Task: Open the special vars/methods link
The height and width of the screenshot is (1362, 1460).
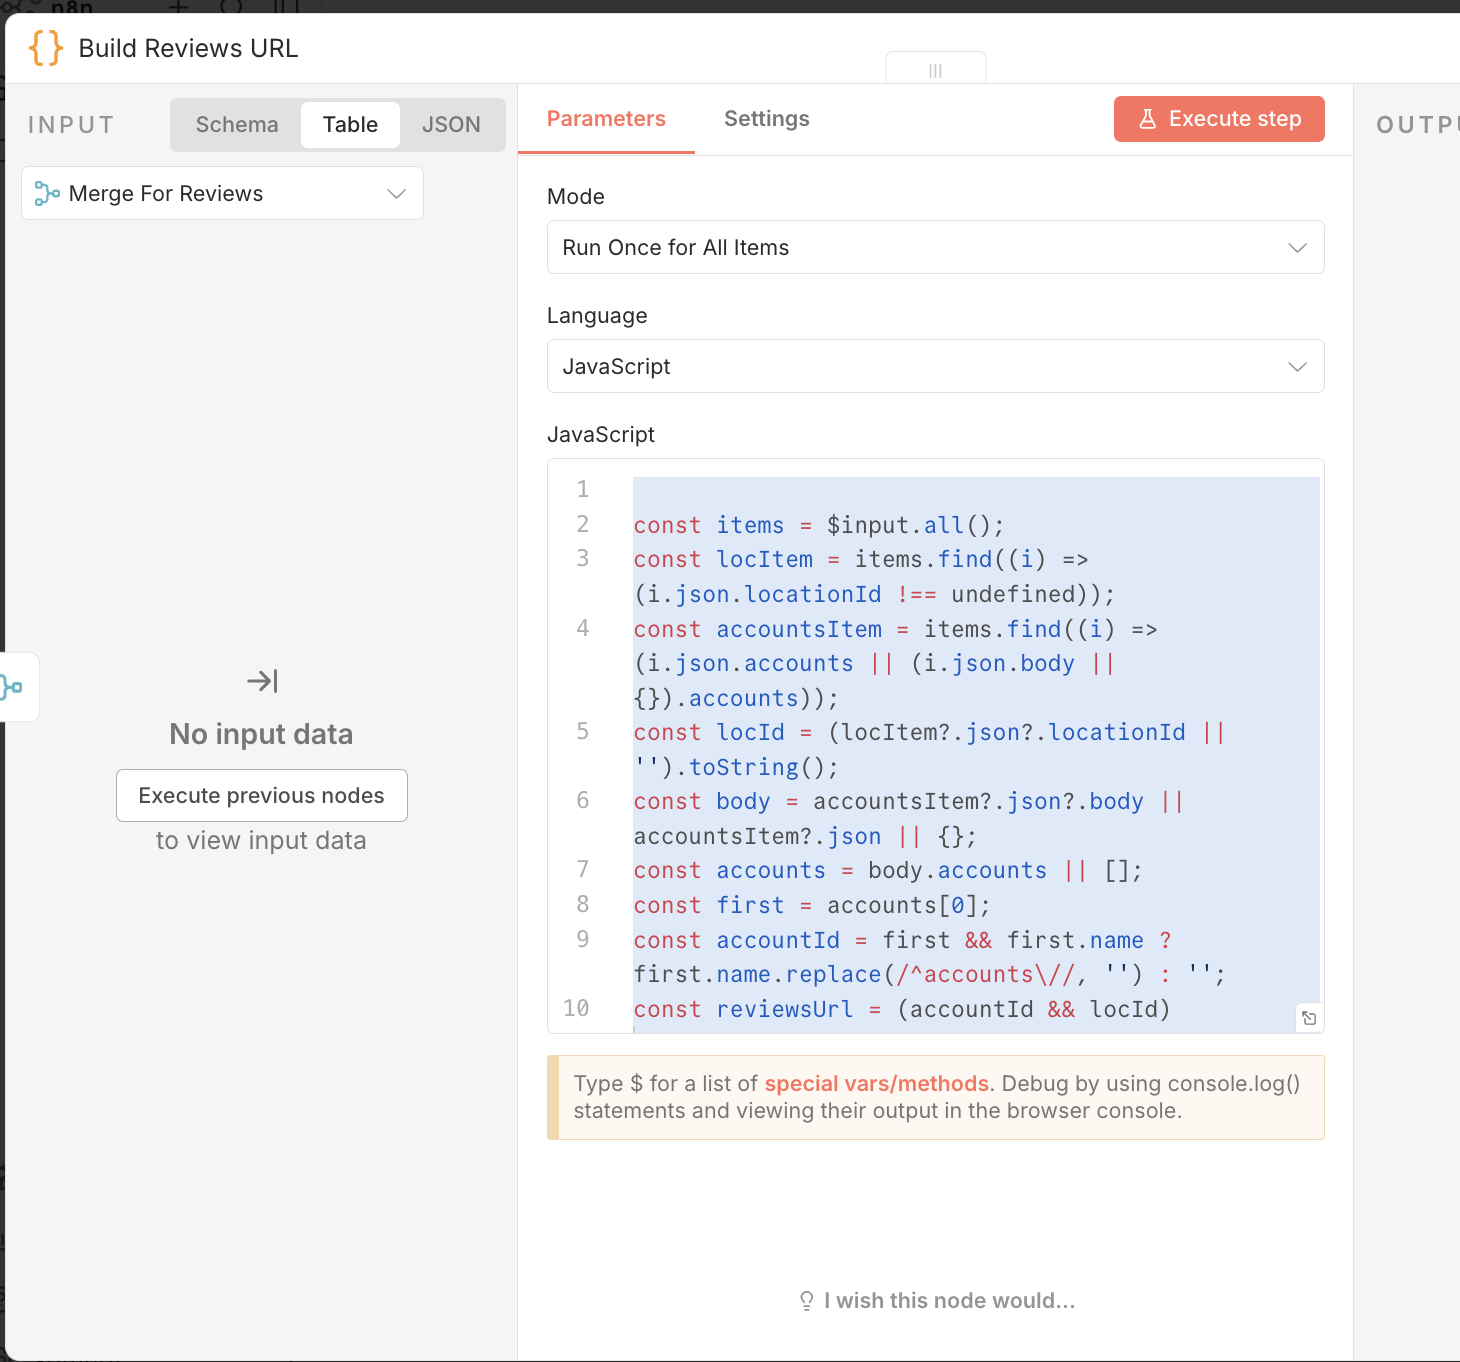Action: click(x=877, y=1084)
